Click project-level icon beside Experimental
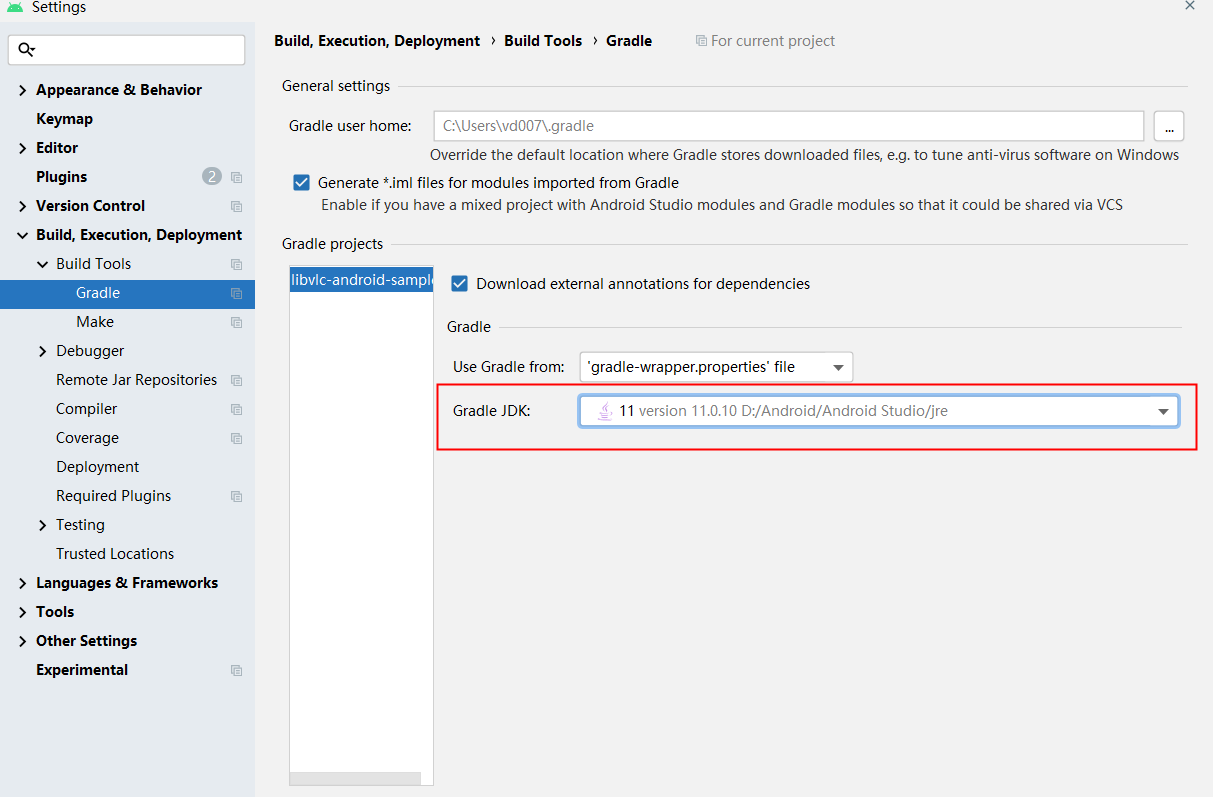Viewport: 1213px width, 797px height. [237, 670]
